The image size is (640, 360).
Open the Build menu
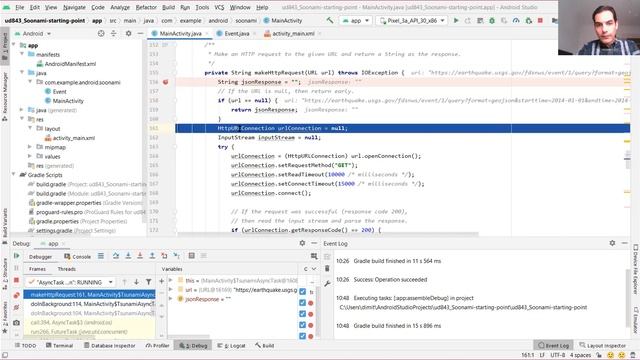[168, 7]
